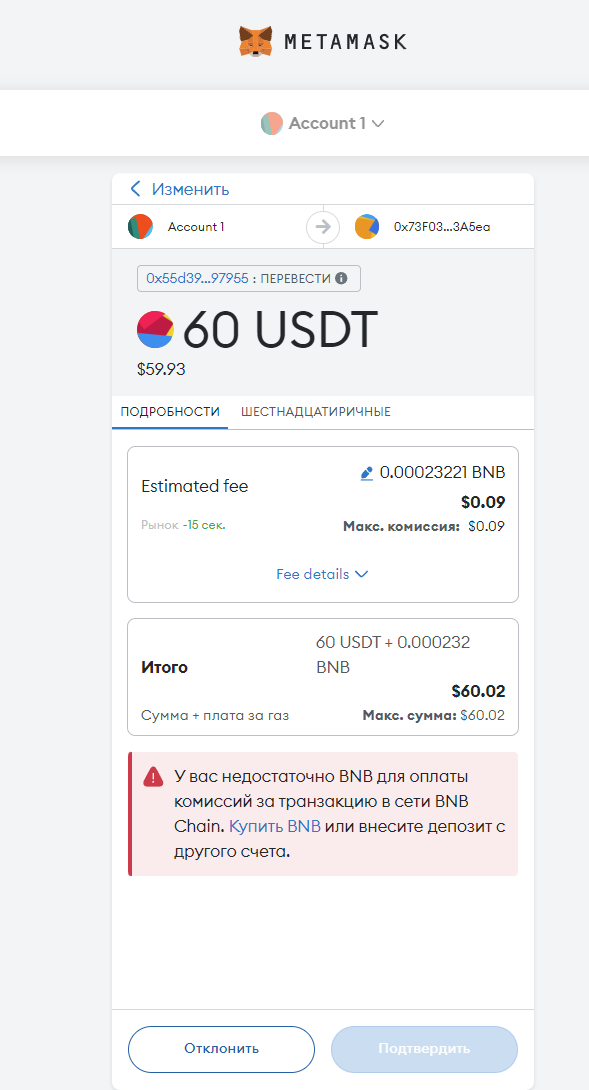Click the MetaMask fox logo
Image resolution: width=589 pixels, height=1090 pixels.
point(256,42)
